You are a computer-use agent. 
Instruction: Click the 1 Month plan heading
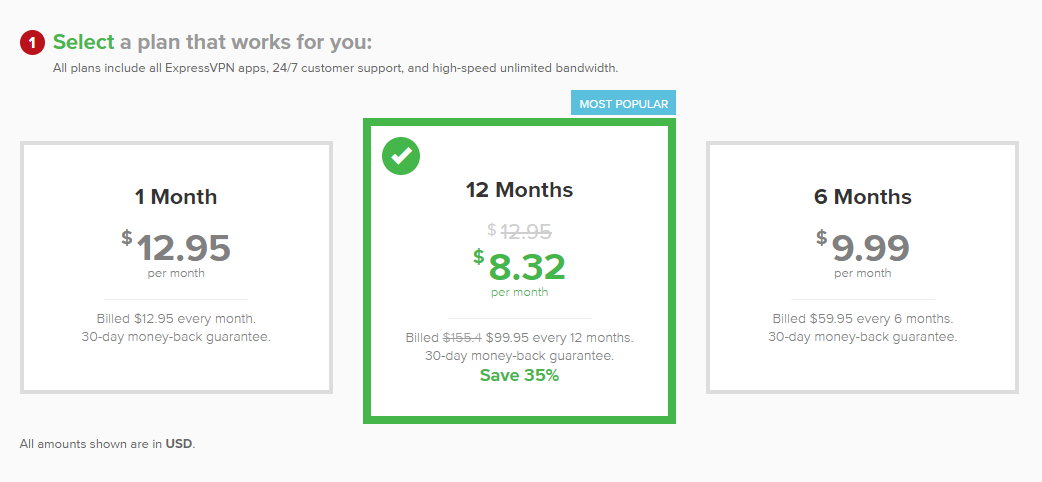176,197
